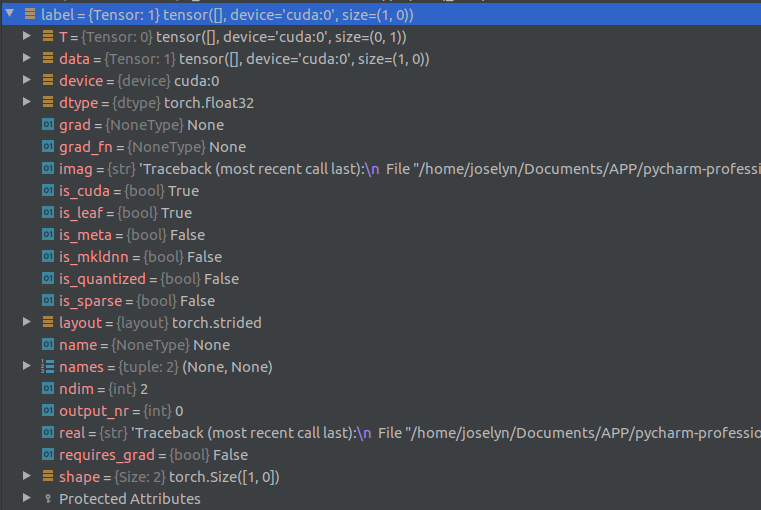The width and height of the screenshot is (761, 510).
Task: Select the output_nr = 0 row
Action: [121, 411]
